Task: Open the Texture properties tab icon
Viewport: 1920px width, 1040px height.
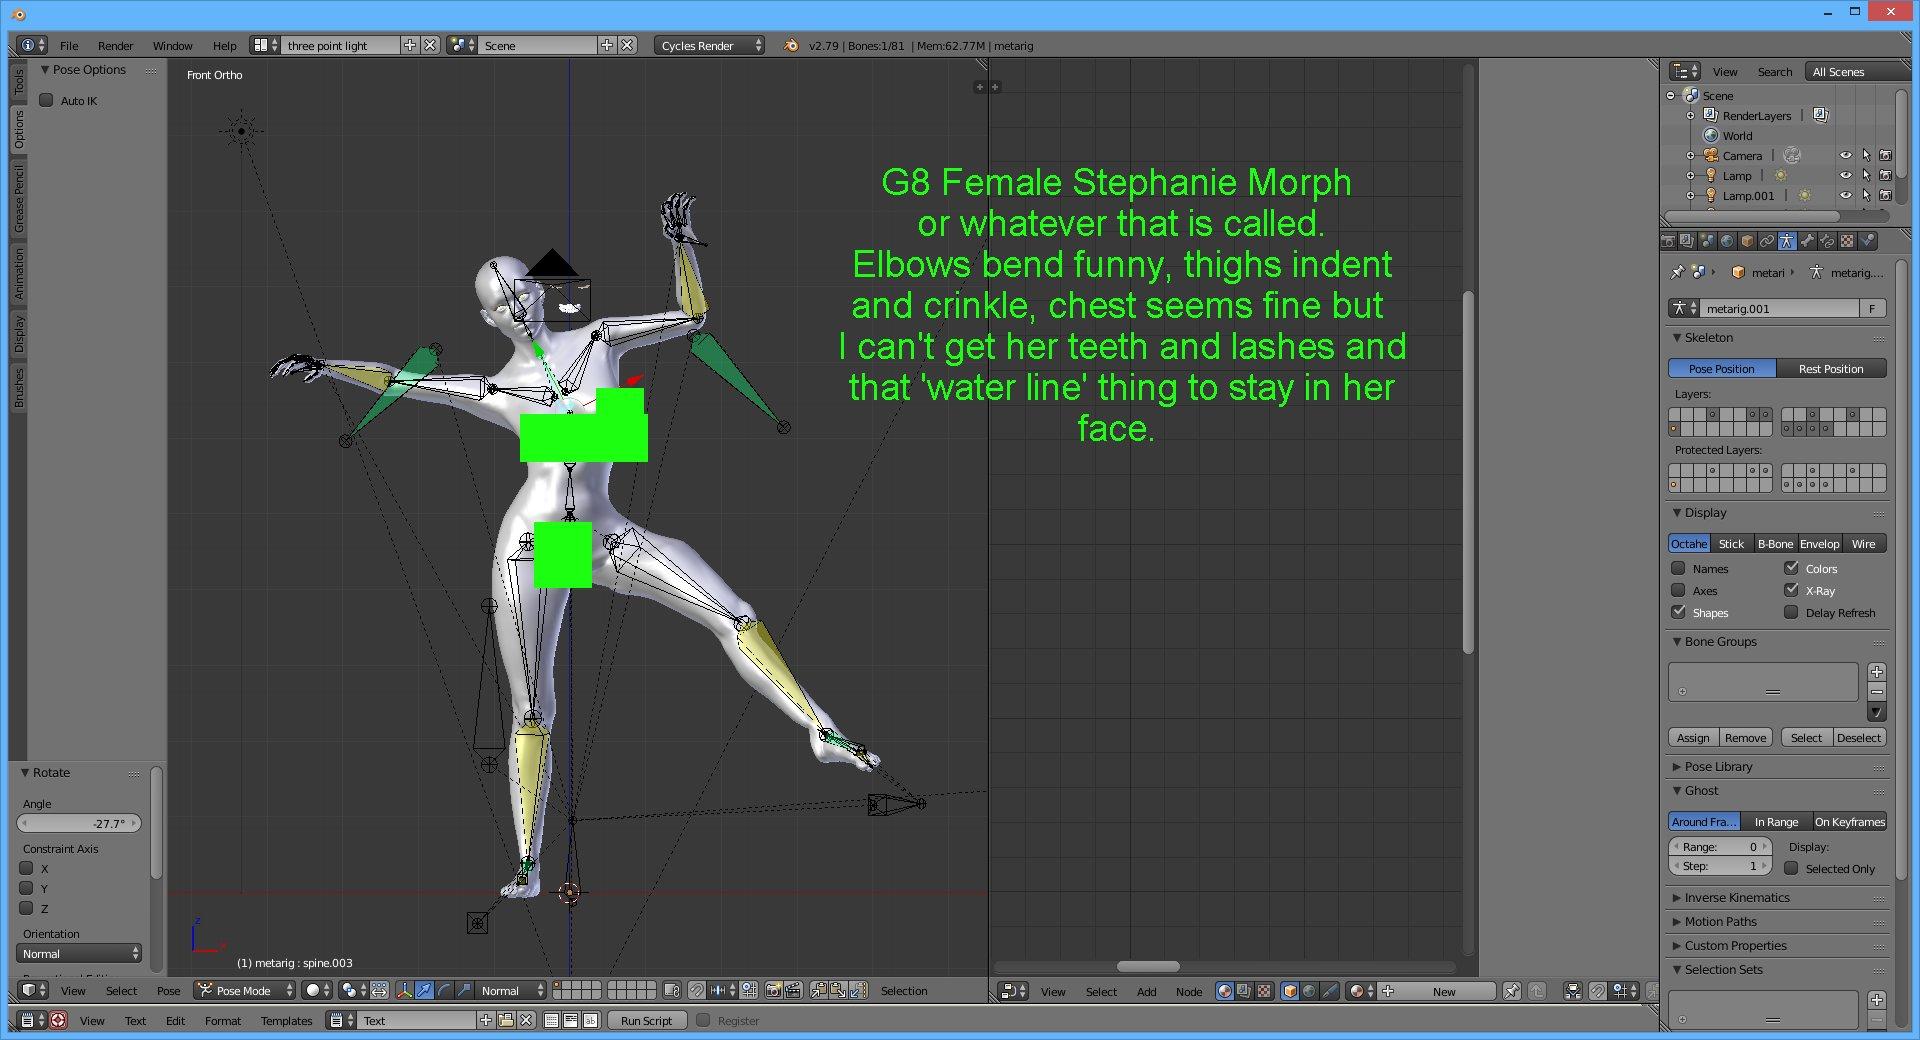Action: click(1847, 241)
